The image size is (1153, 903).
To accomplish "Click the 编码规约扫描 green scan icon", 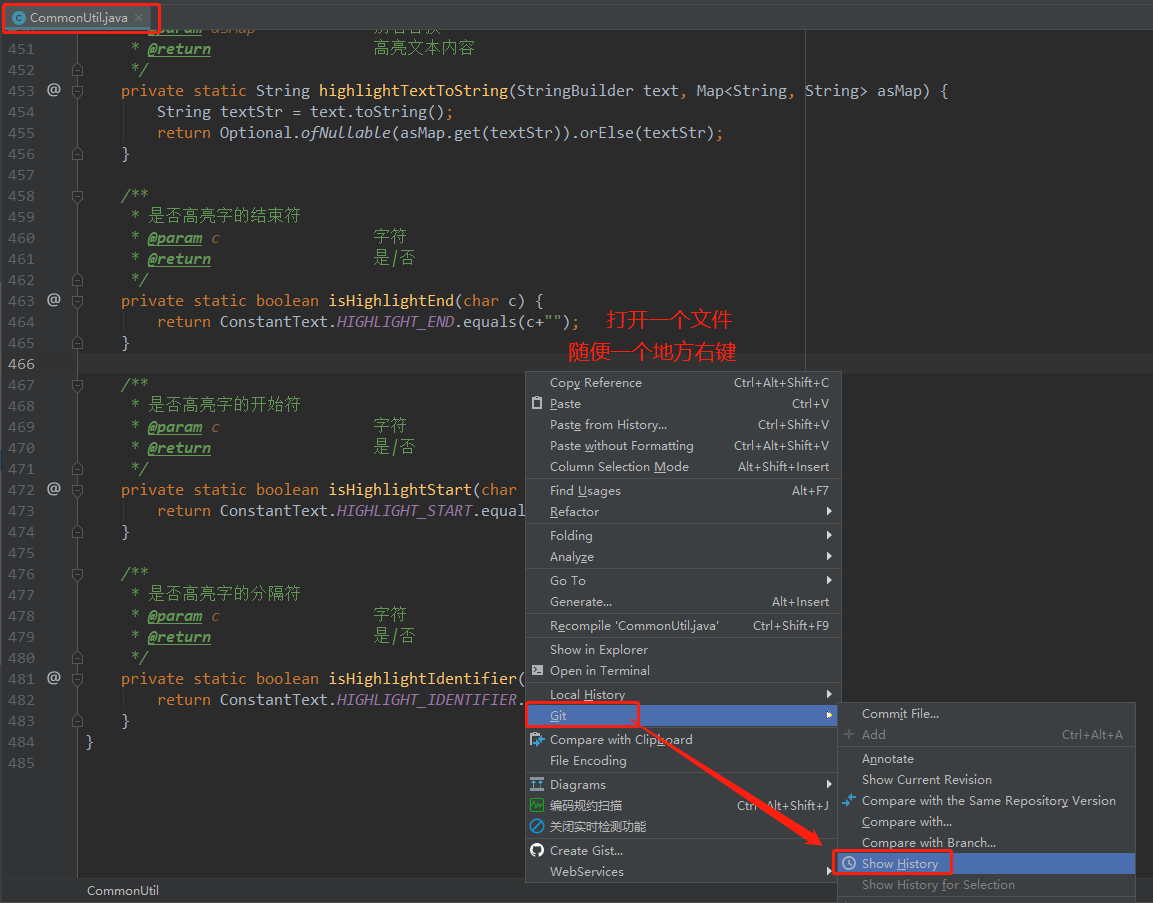I will click(537, 805).
